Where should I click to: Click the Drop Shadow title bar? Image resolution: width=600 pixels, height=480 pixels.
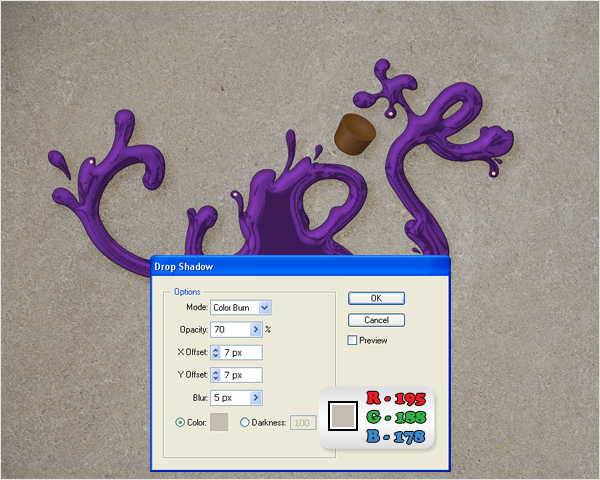pyautogui.click(x=300, y=266)
